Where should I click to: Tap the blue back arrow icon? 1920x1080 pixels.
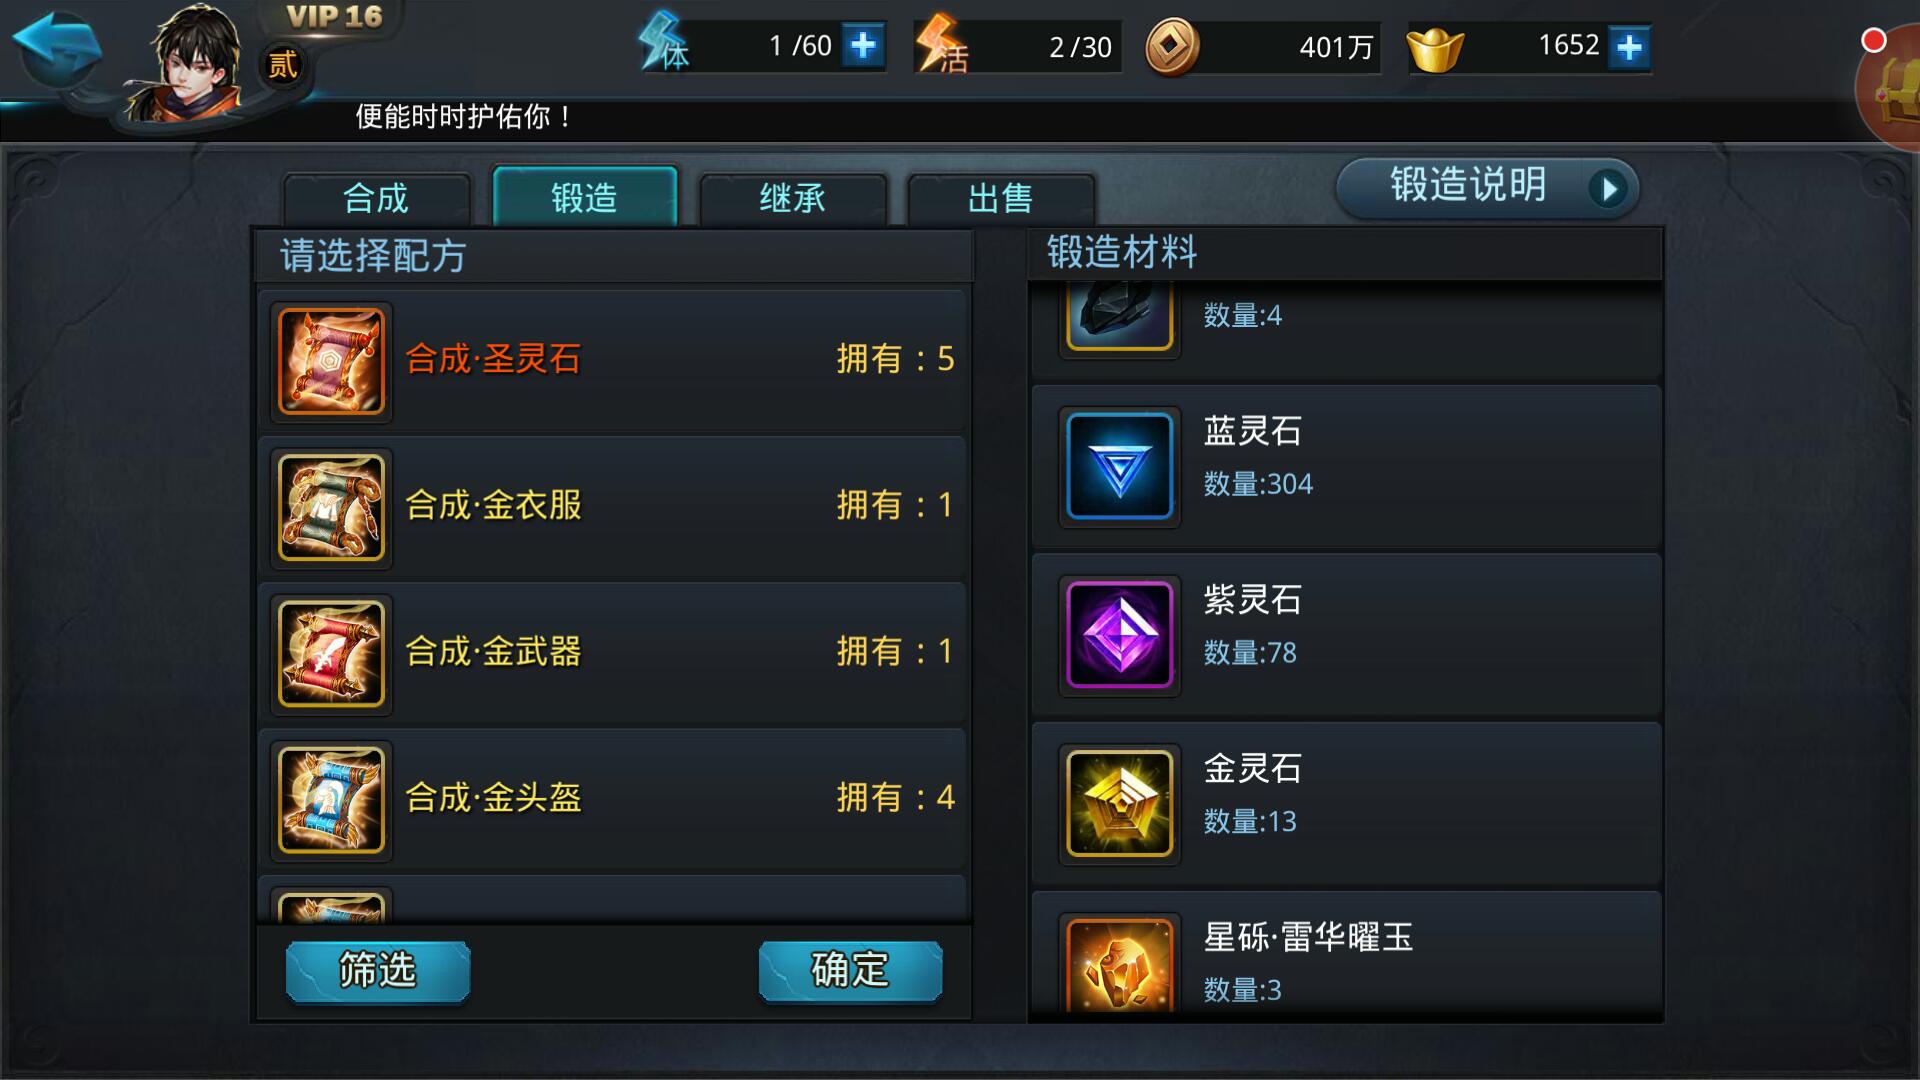click(57, 47)
